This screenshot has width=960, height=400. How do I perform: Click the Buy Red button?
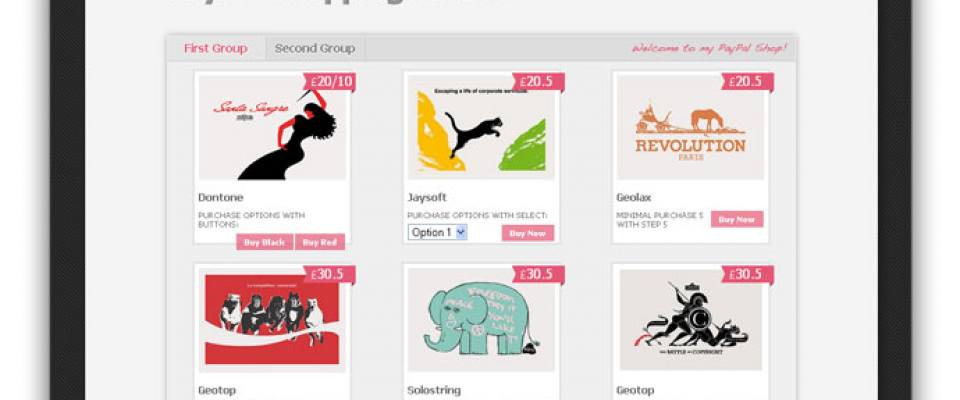(x=320, y=242)
